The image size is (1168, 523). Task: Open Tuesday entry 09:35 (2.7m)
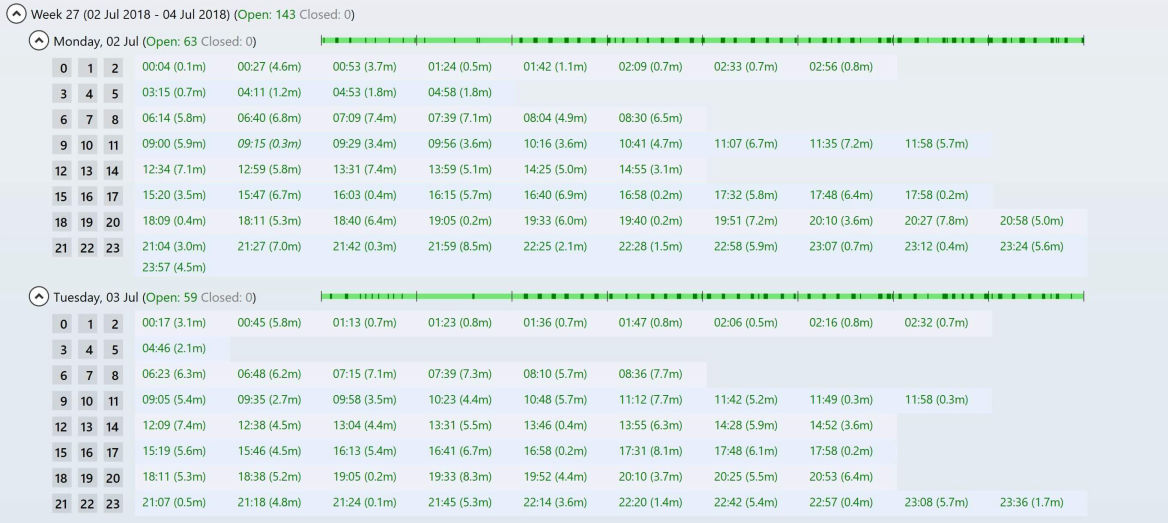point(270,400)
